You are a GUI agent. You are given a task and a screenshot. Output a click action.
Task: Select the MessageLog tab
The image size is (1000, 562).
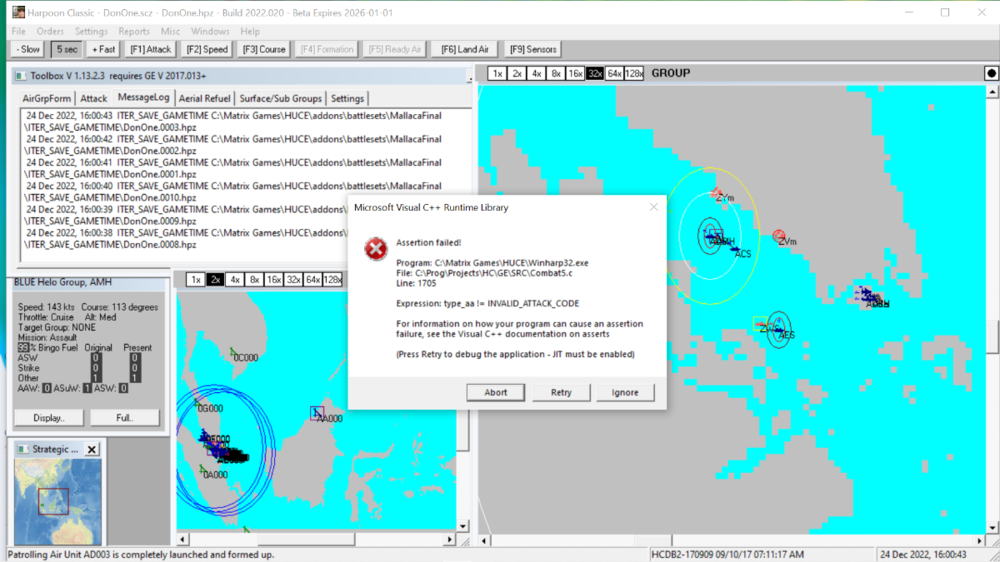click(143, 97)
